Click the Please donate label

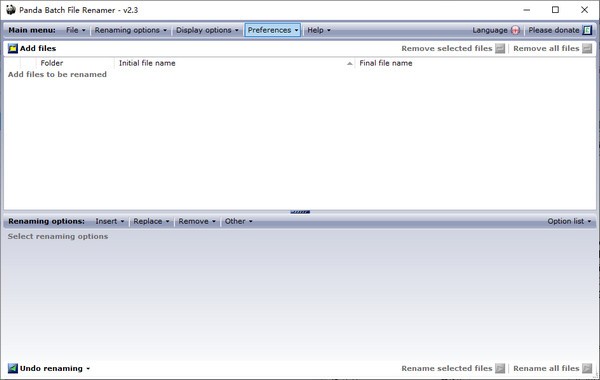[554, 30]
